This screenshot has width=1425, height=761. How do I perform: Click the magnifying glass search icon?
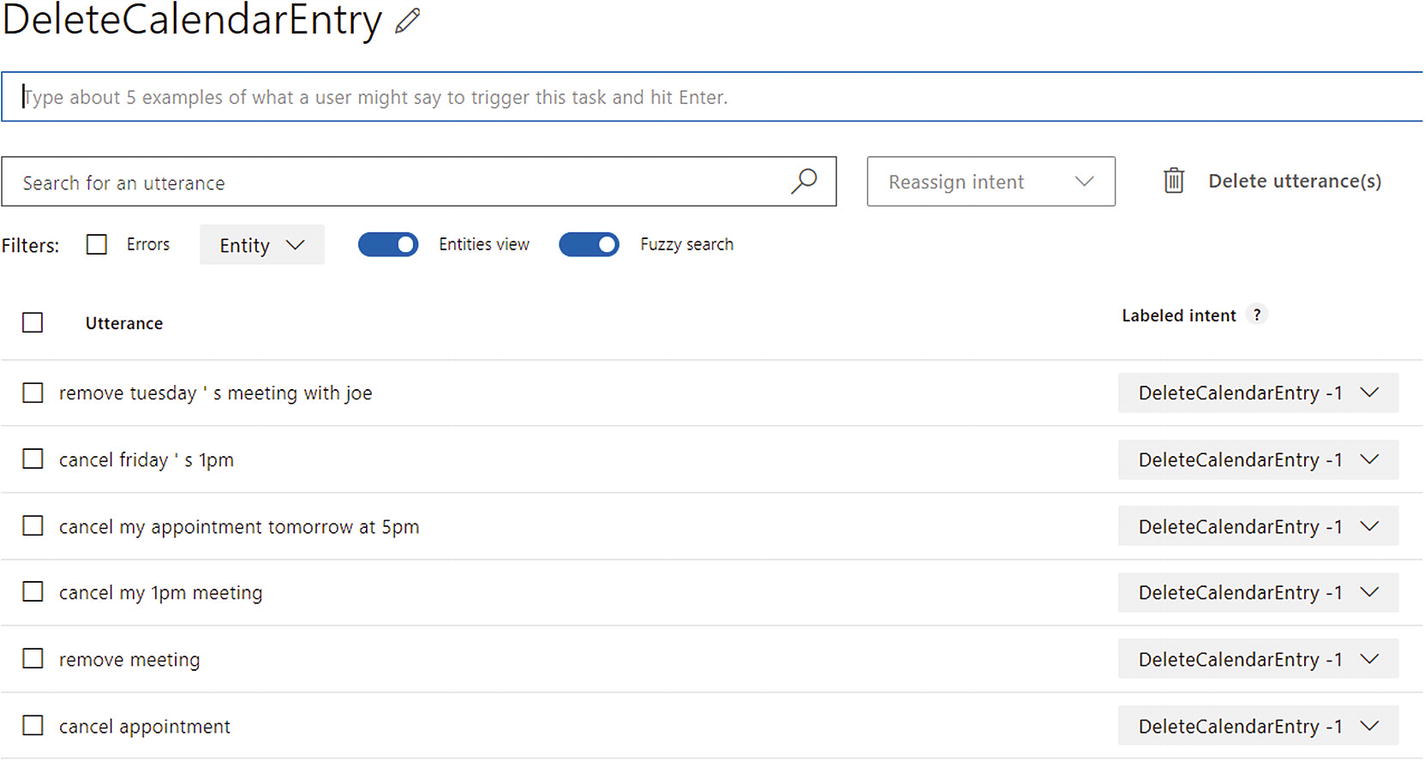(803, 181)
